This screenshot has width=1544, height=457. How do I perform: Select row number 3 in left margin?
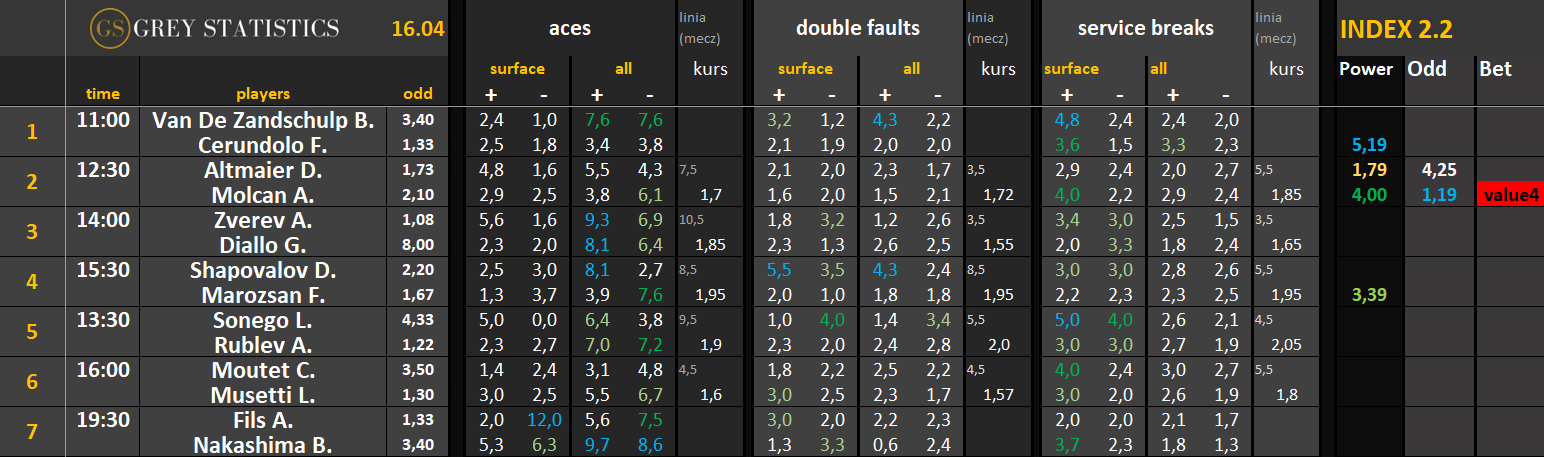[x=32, y=232]
